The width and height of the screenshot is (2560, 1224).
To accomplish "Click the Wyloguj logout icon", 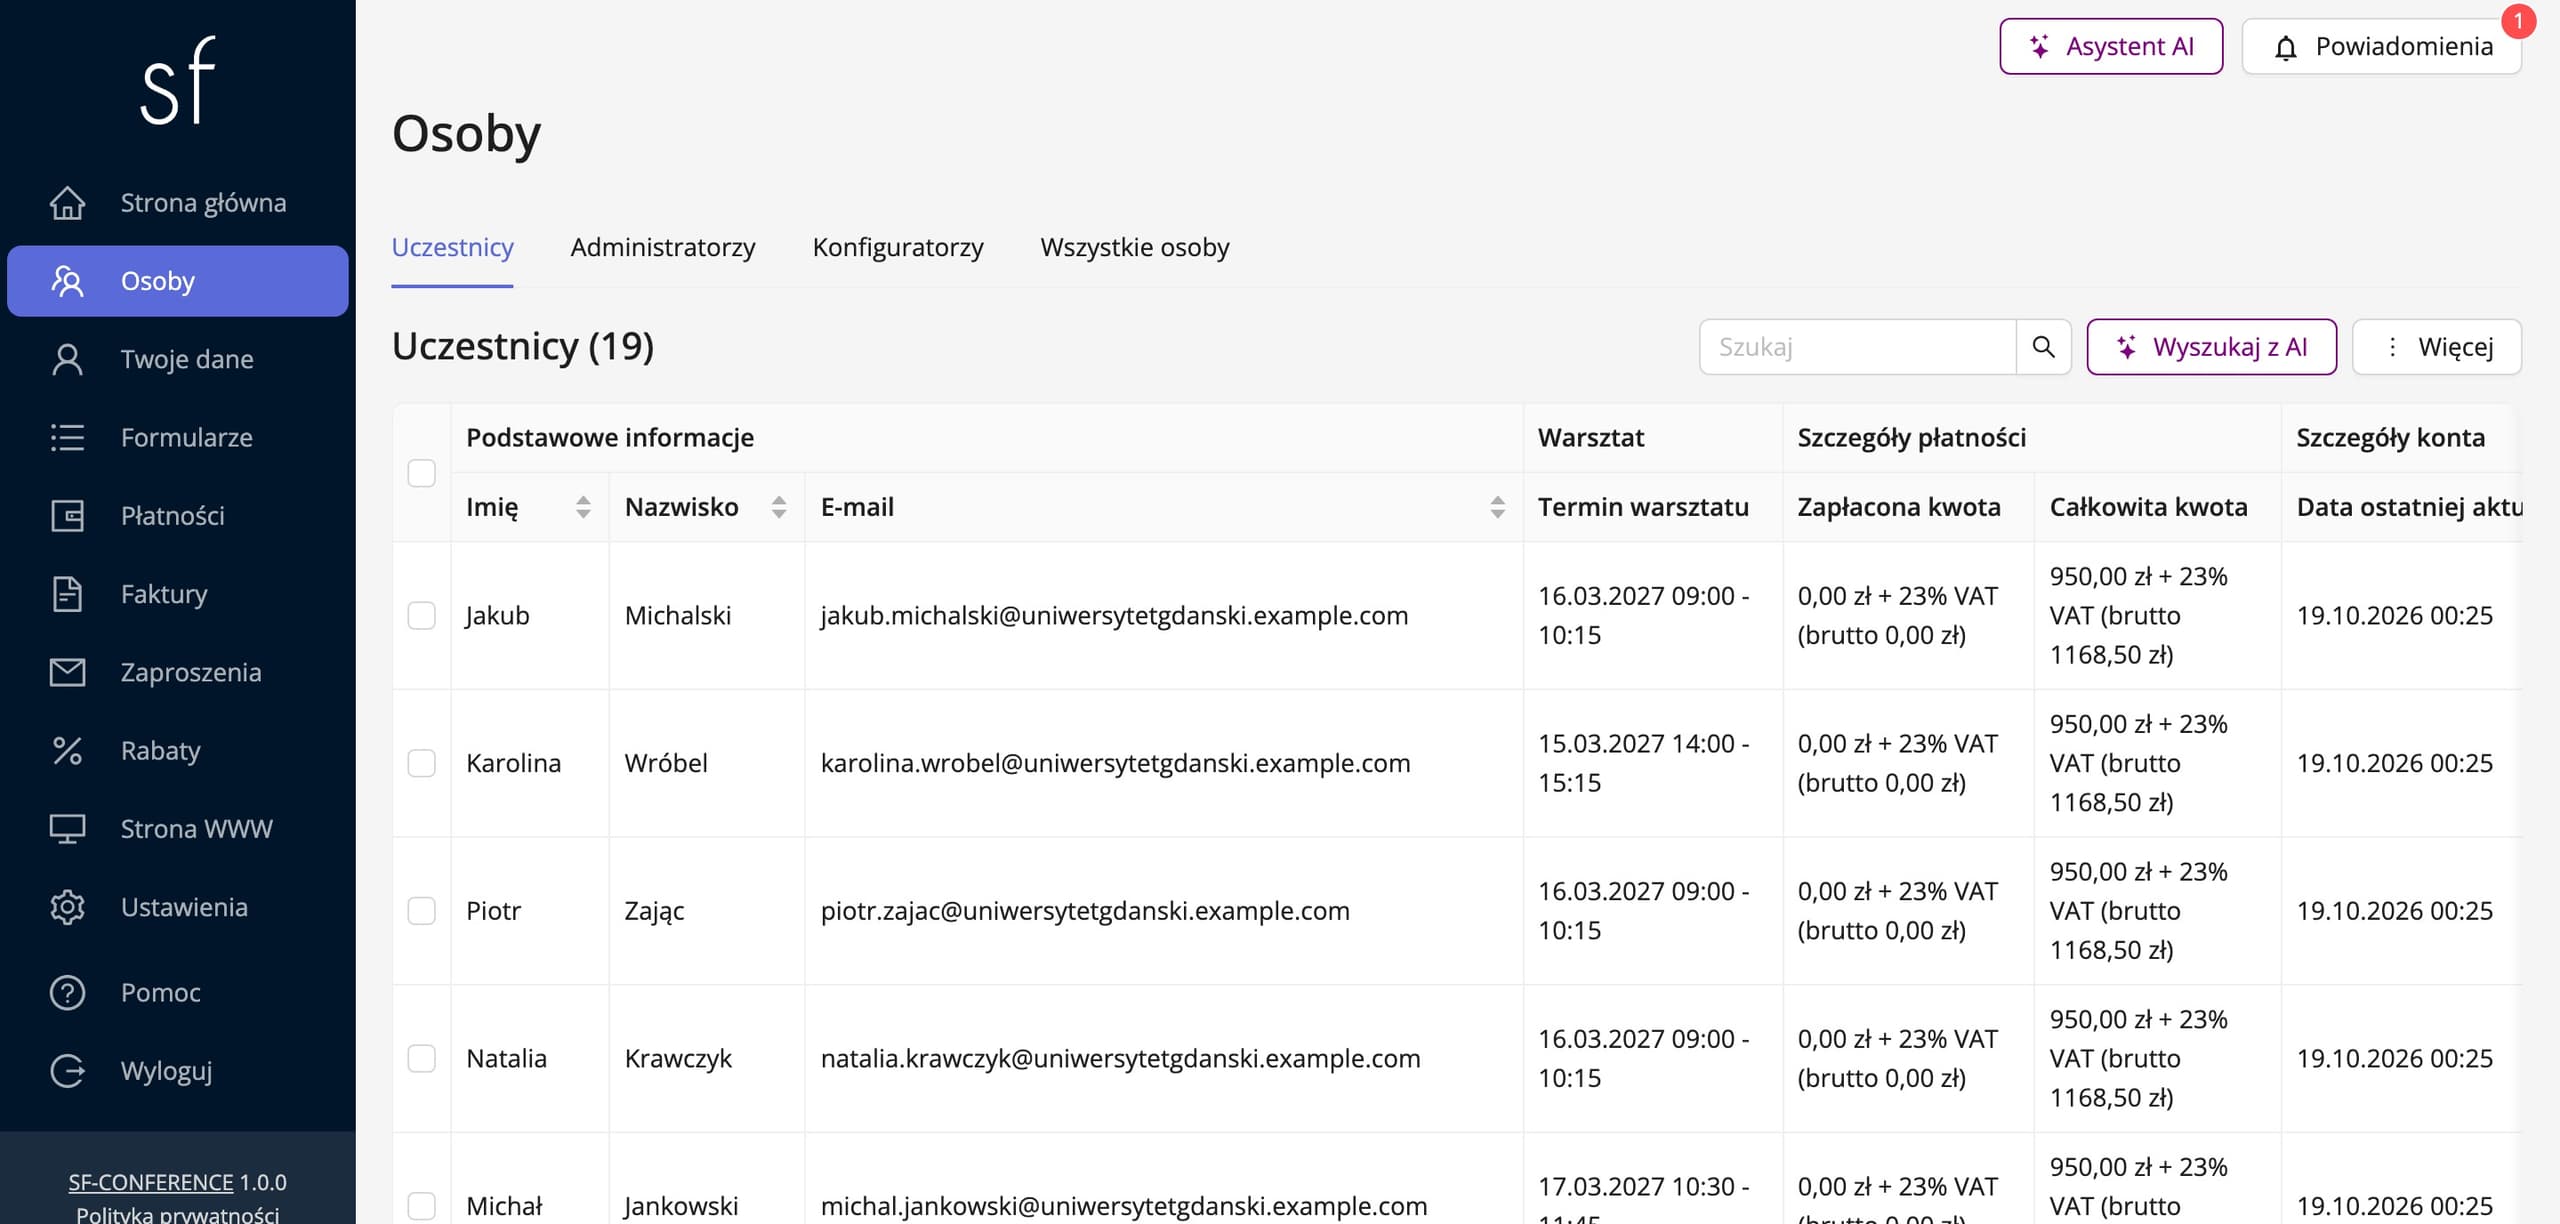I will 67,1071.
